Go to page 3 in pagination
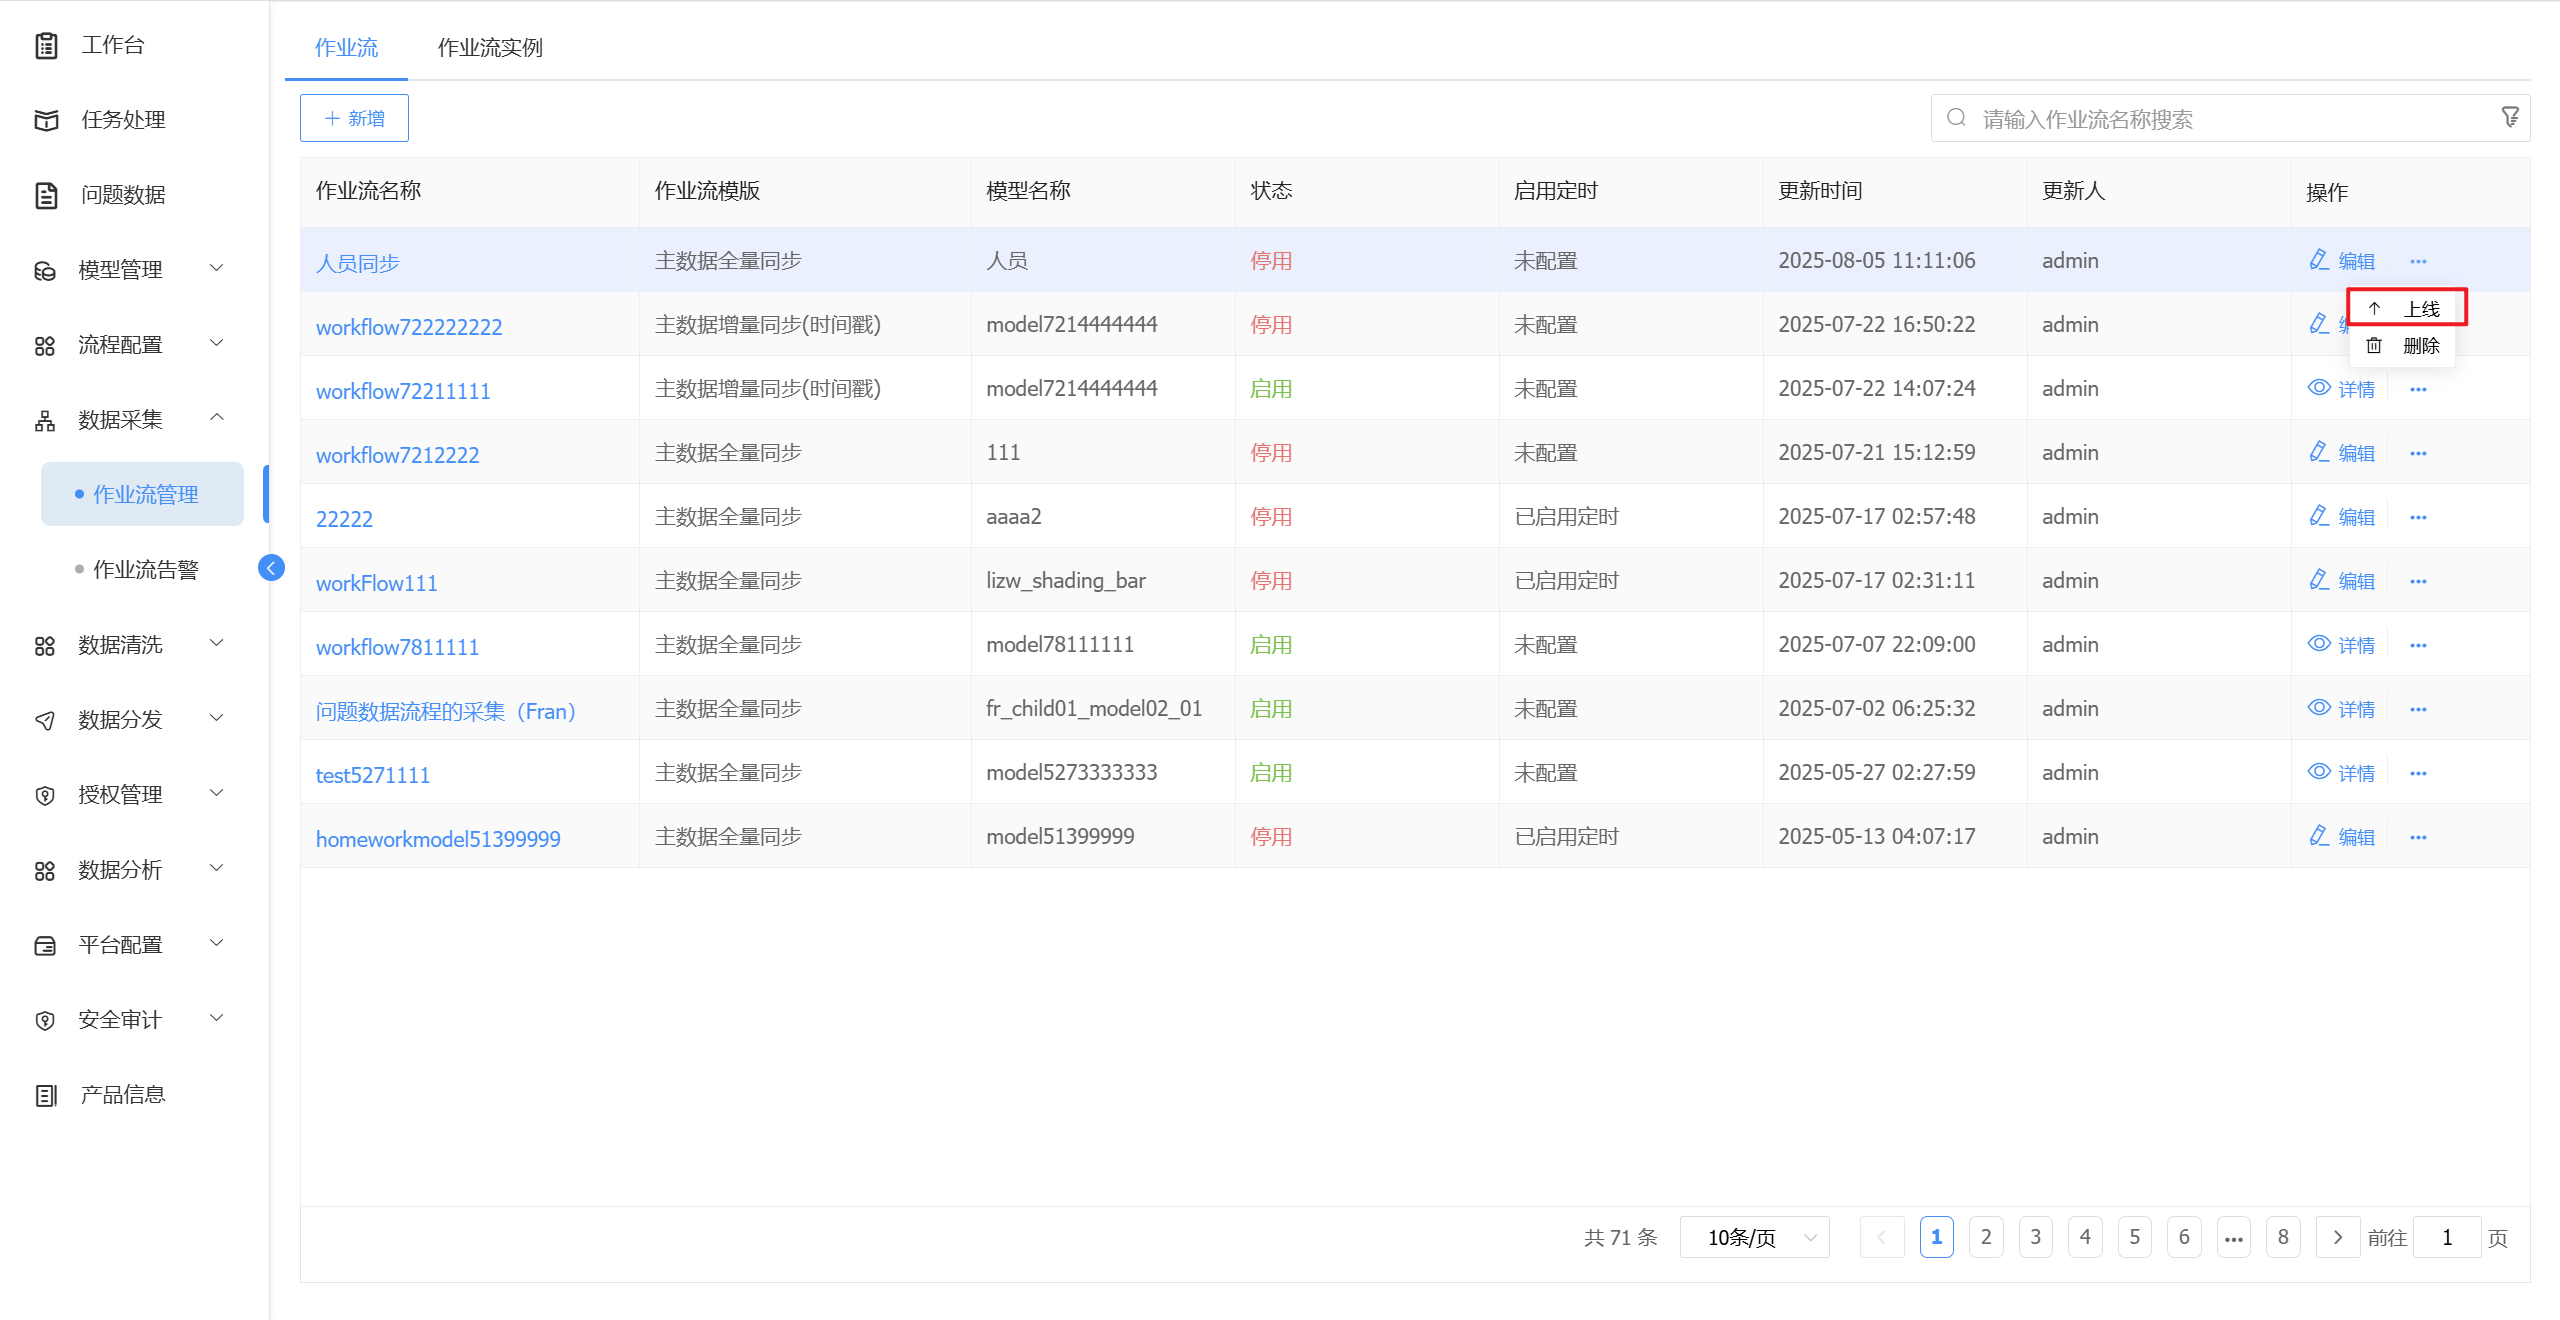This screenshot has height=1320, width=2560. [x=2035, y=1238]
